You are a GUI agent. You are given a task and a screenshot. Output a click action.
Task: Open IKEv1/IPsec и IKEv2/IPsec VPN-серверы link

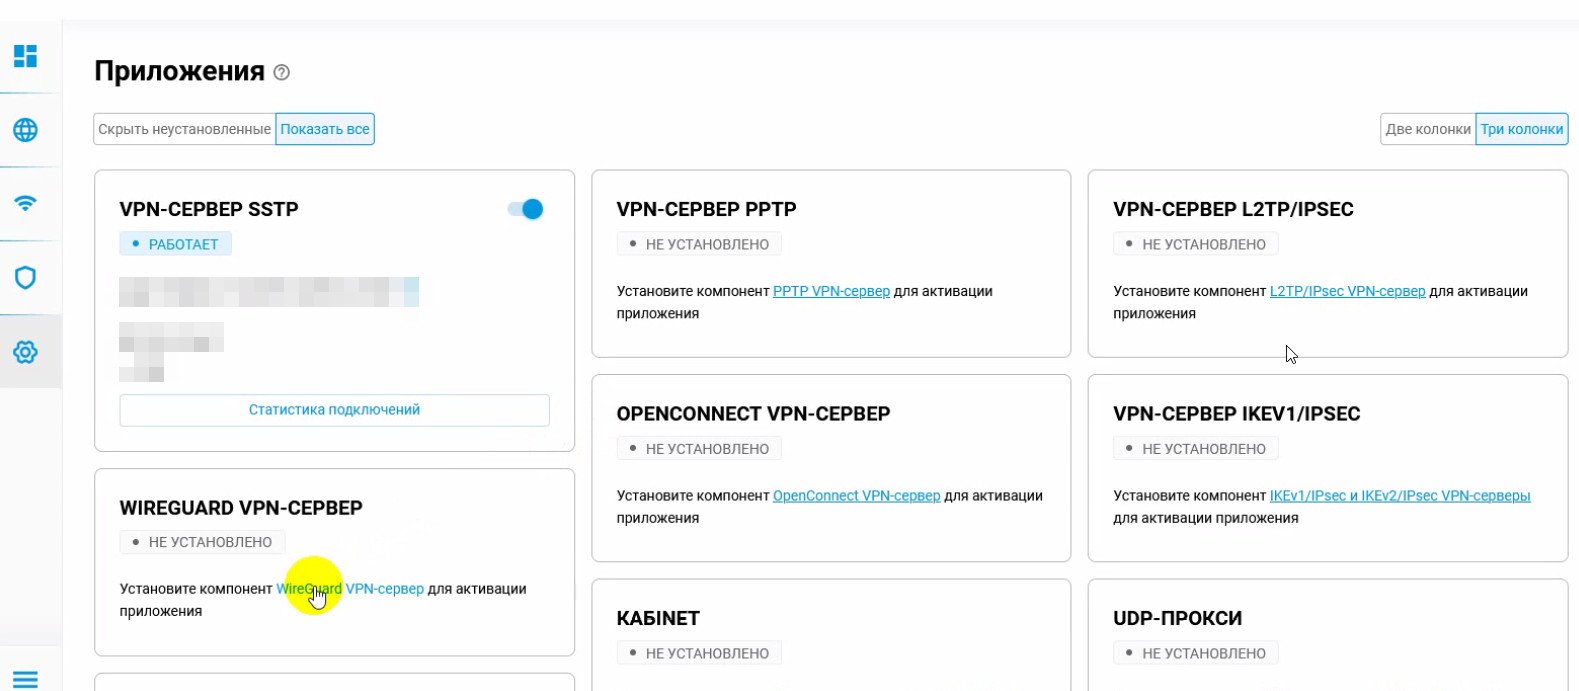coord(1399,496)
